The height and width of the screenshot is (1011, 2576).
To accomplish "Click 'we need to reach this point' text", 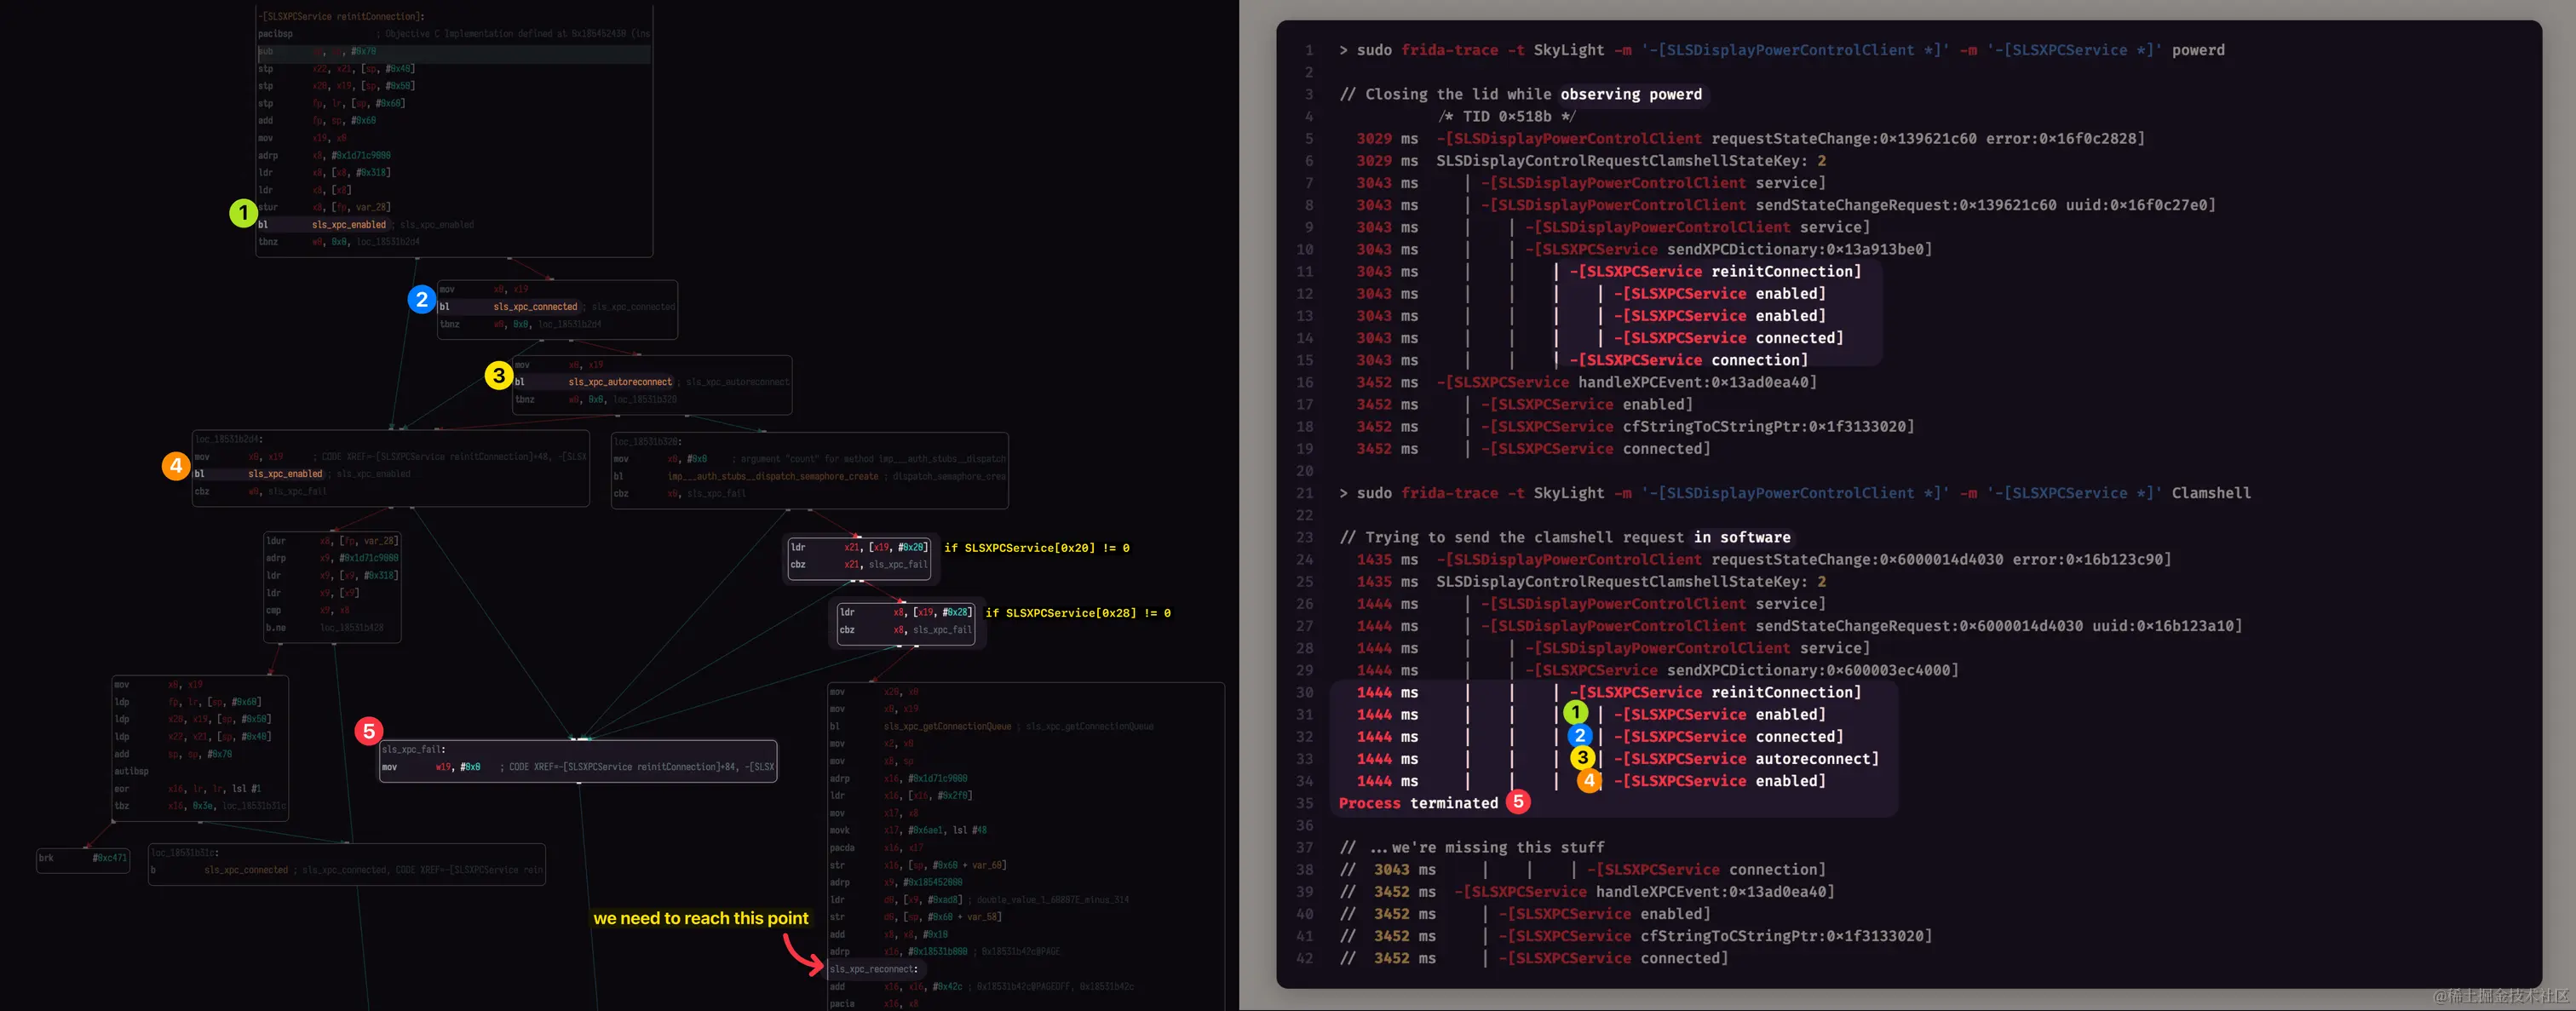I will pos(700,918).
